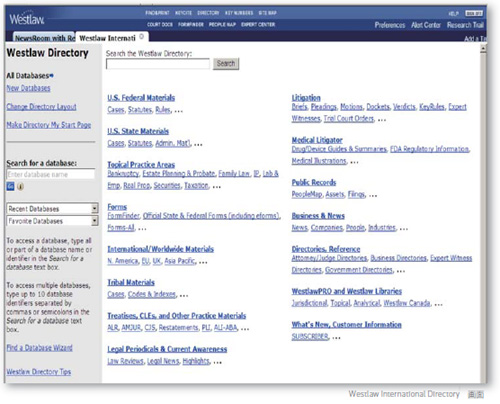The height and width of the screenshot is (404, 500).
Task: Click Make Directory My Start Page
Action: (49, 125)
